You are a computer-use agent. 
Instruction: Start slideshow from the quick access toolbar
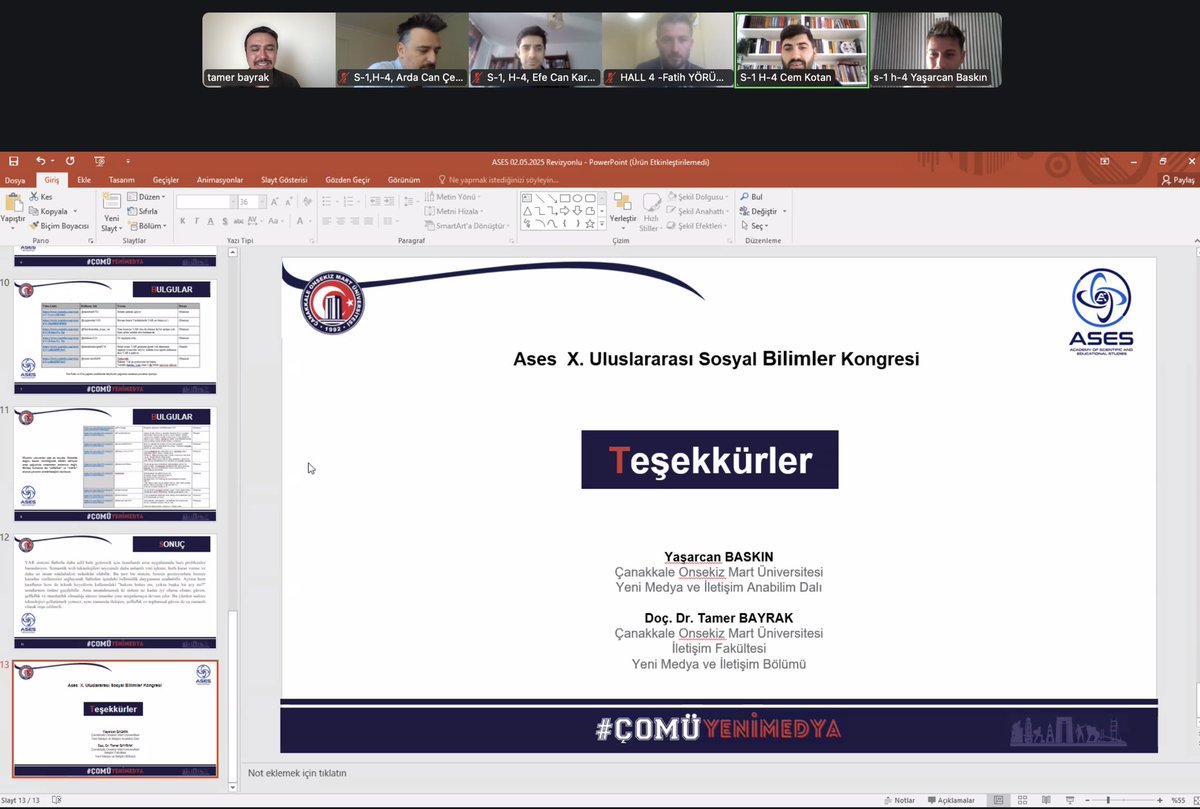[100, 161]
